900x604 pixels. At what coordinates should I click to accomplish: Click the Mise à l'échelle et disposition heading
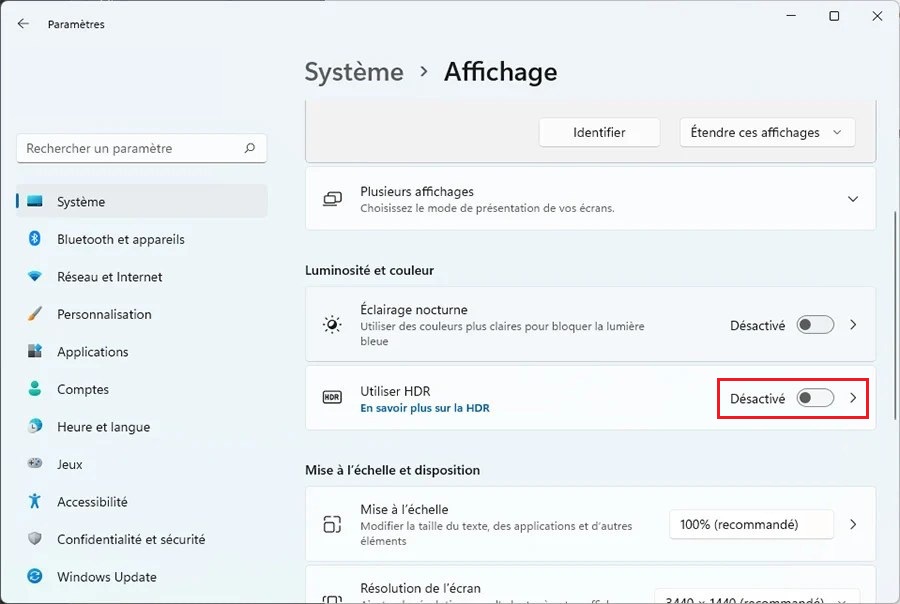(393, 470)
